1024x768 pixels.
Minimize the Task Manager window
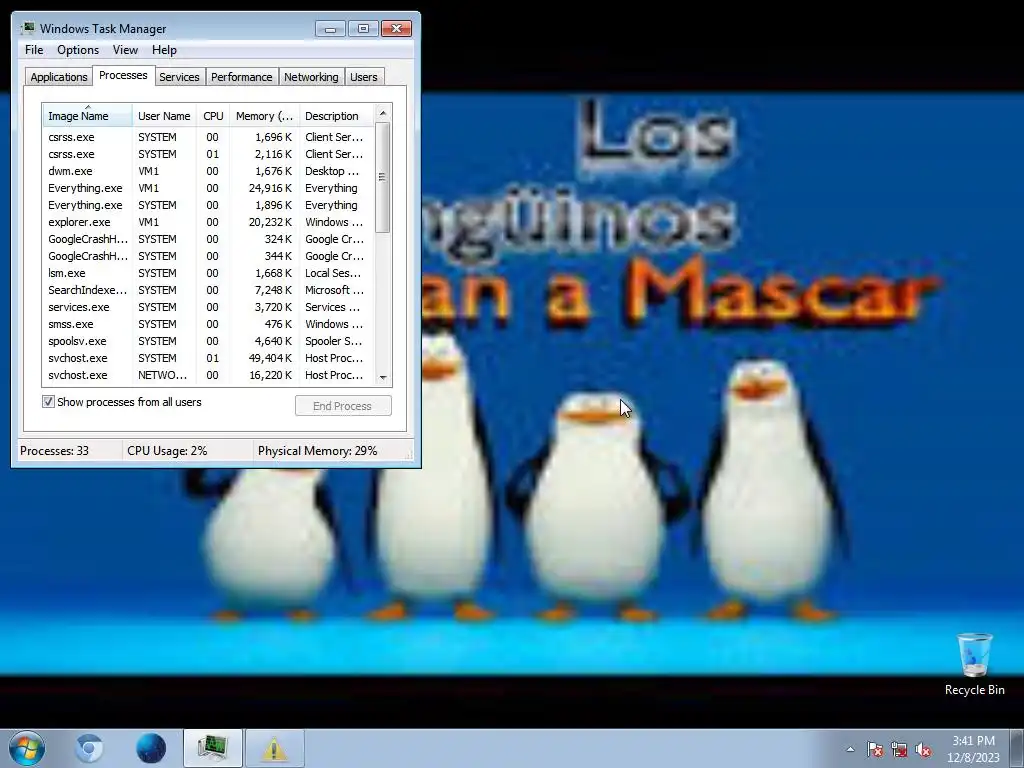(x=330, y=29)
